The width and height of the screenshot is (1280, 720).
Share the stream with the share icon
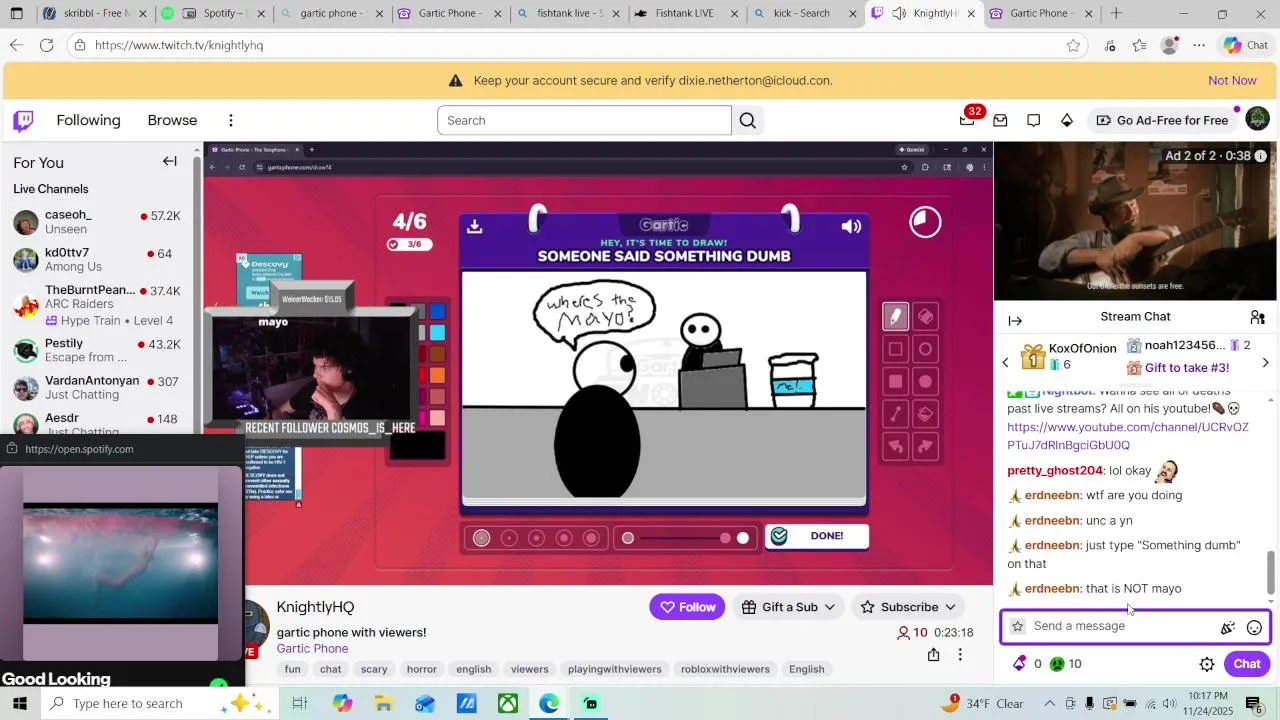pyautogui.click(x=933, y=655)
